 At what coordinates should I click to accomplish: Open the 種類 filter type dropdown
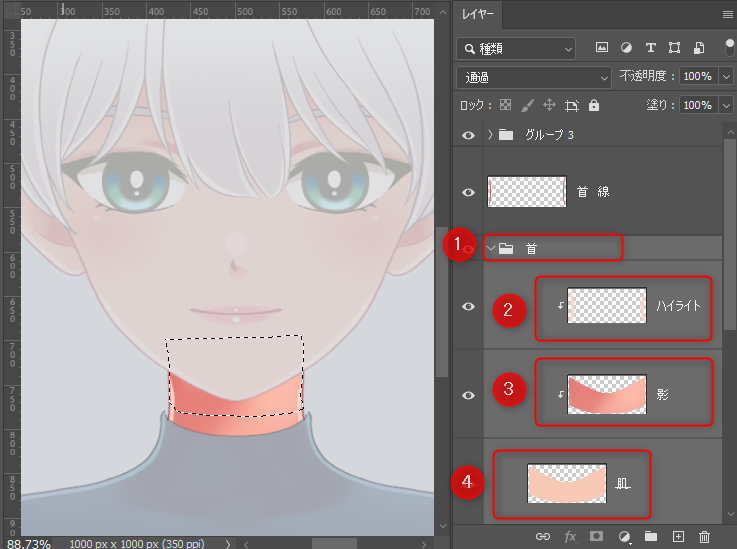[x=516, y=47]
